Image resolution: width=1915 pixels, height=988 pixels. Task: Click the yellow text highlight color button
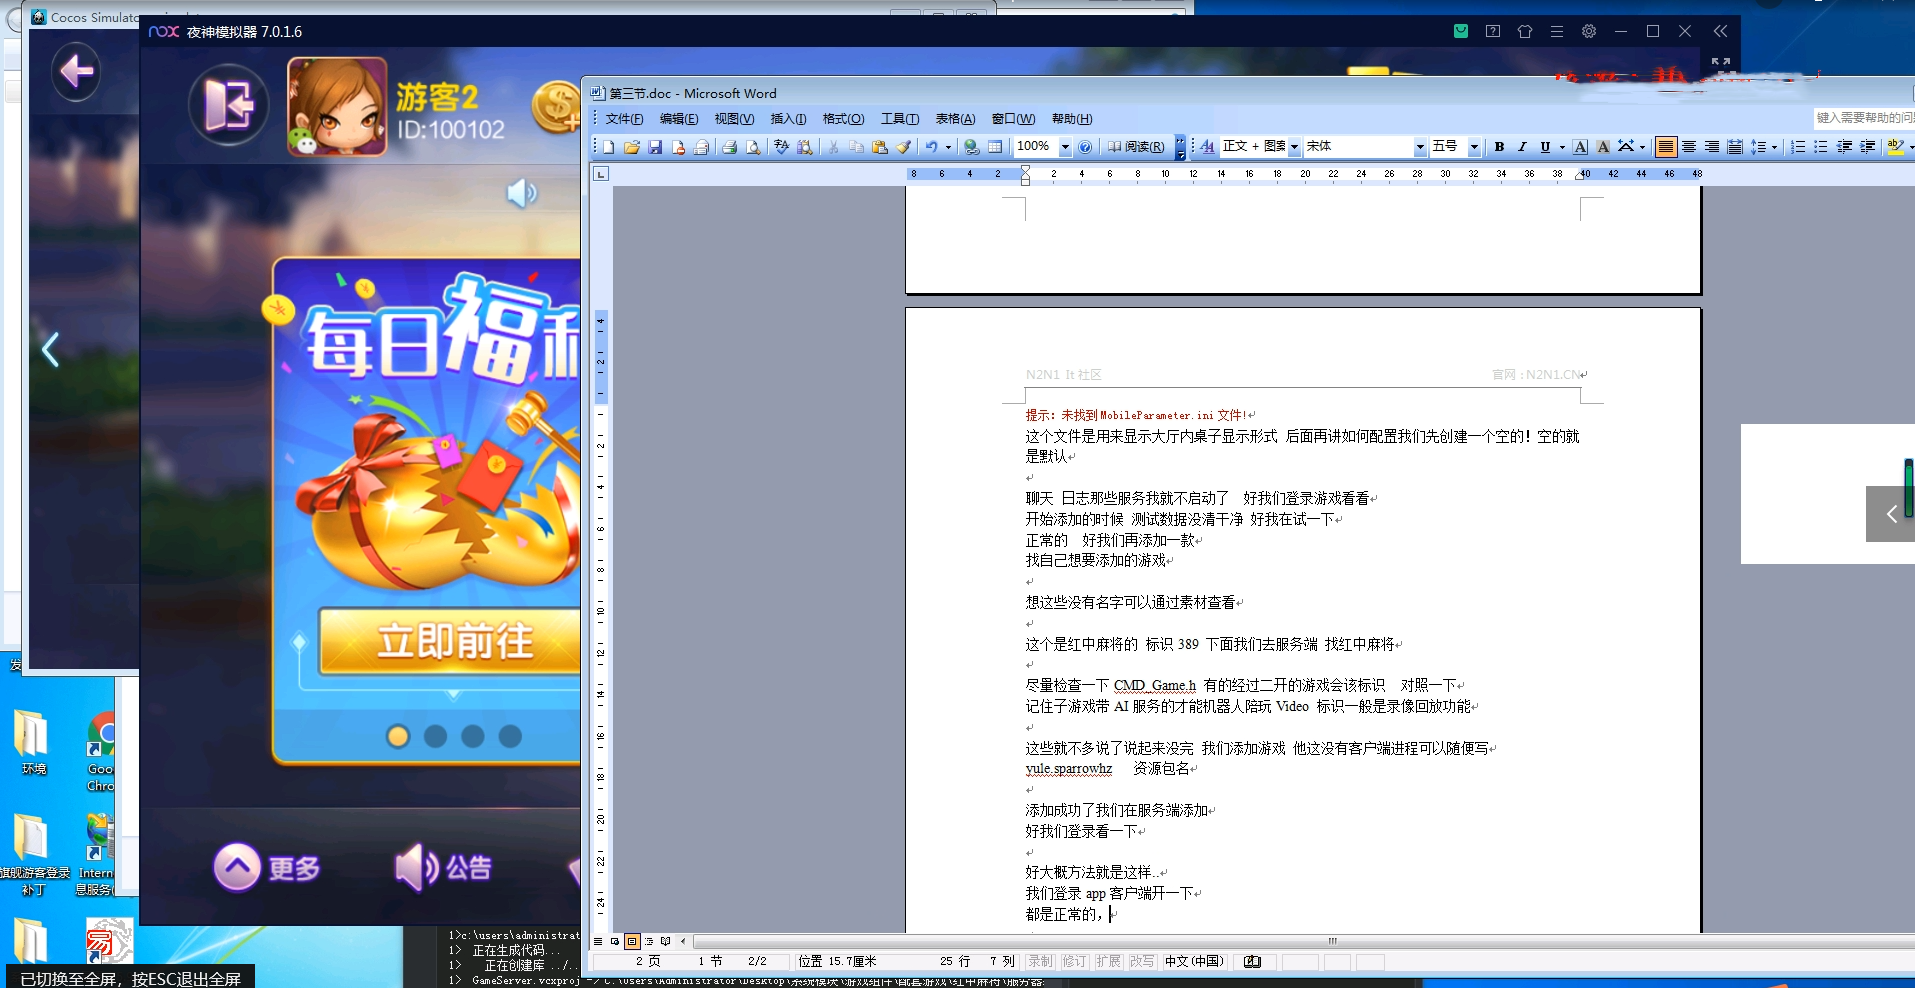coord(1894,147)
